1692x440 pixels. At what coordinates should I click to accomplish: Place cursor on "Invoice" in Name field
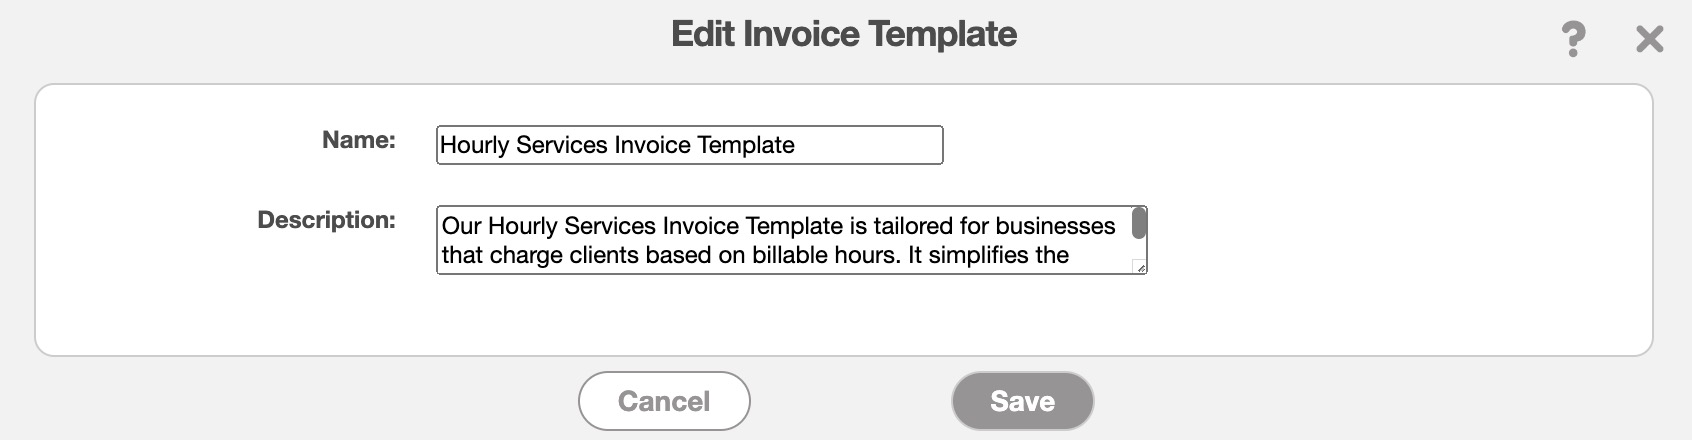tap(651, 145)
